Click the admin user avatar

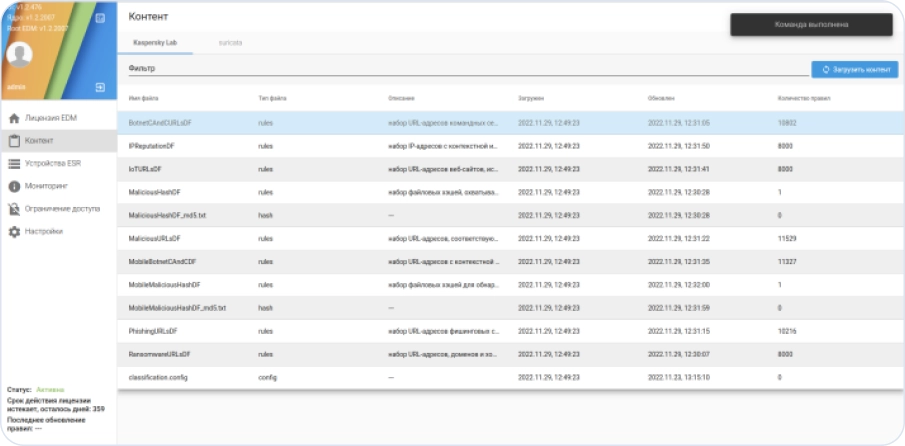[x=20, y=58]
